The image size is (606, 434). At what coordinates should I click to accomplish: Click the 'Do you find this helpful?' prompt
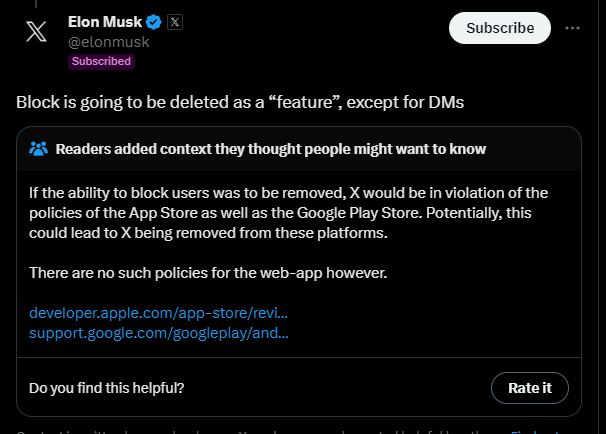point(107,387)
